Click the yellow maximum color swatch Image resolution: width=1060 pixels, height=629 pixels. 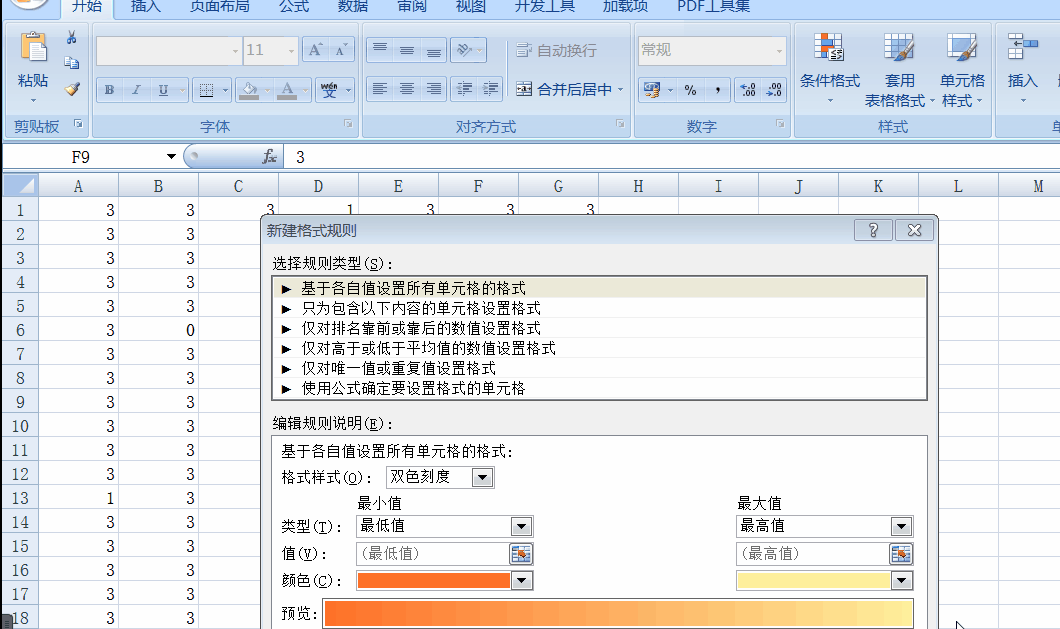click(x=813, y=580)
